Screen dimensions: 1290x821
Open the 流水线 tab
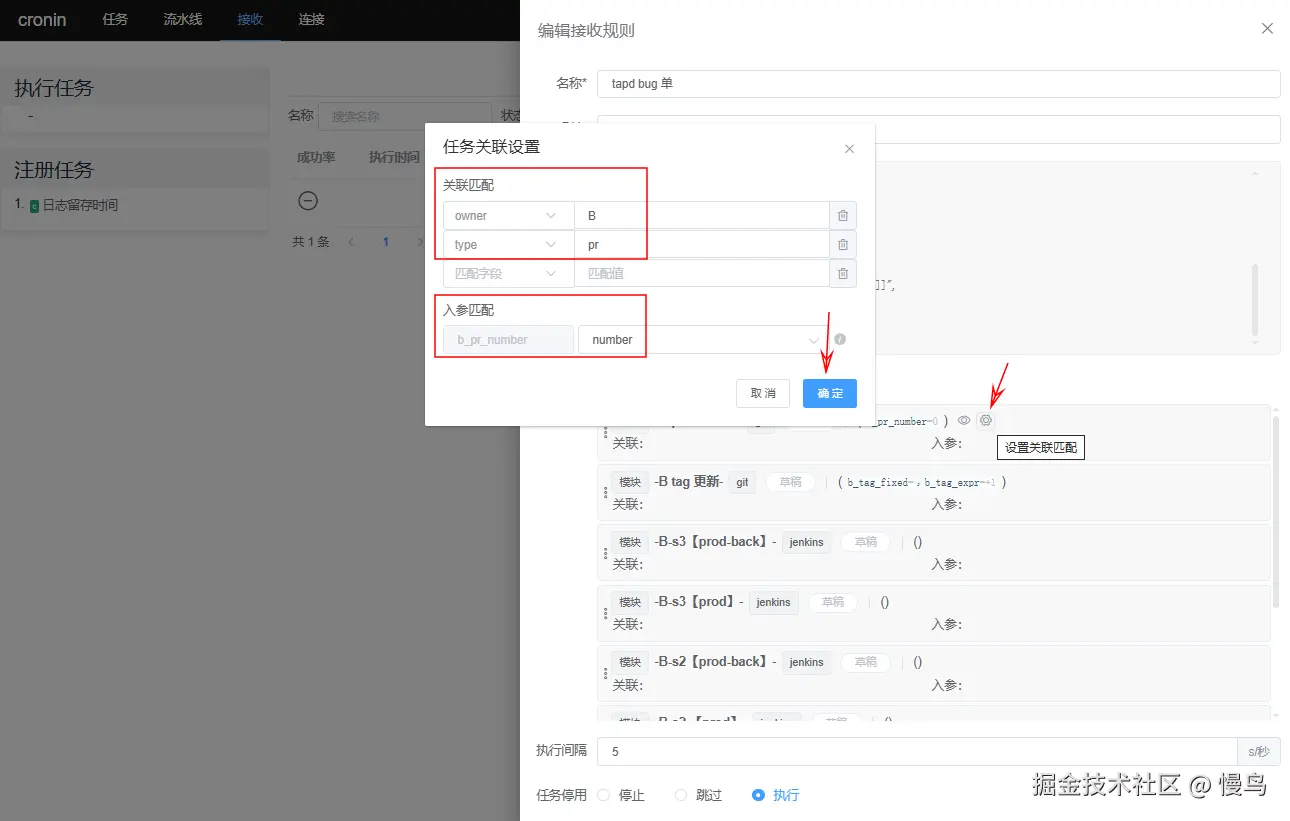coord(183,19)
